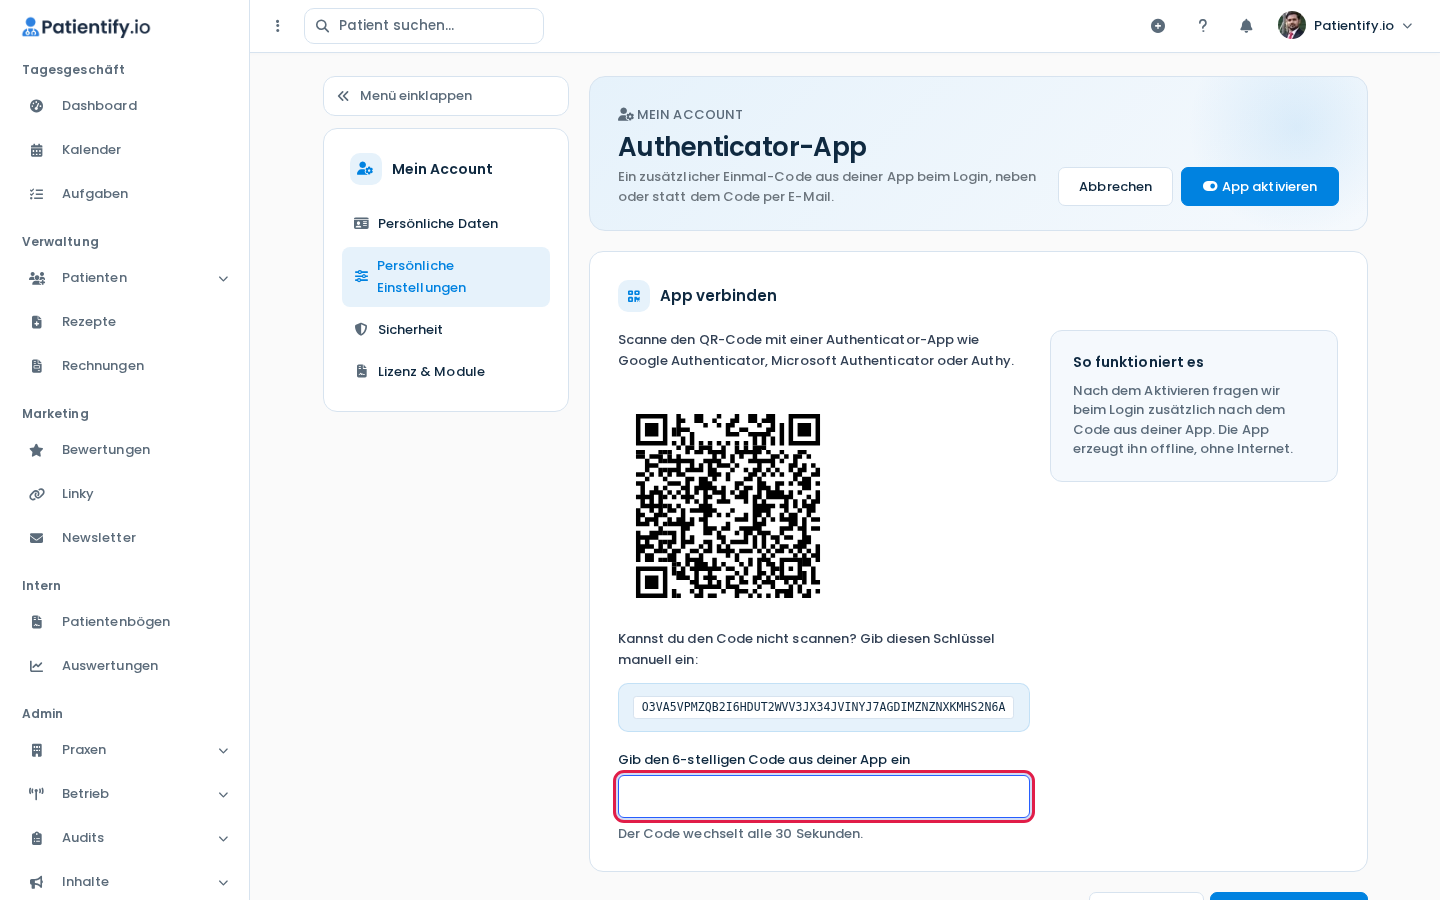This screenshot has width=1440, height=900.
Task: Expand the Inhalte submenu
Action: click(x=223, y=882)
